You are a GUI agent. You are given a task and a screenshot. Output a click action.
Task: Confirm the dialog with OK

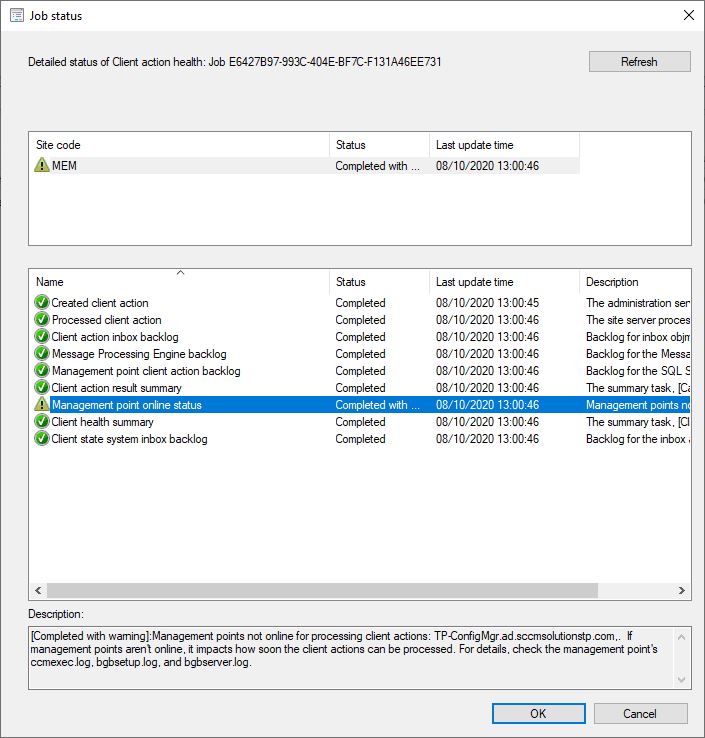click(538, 713)
